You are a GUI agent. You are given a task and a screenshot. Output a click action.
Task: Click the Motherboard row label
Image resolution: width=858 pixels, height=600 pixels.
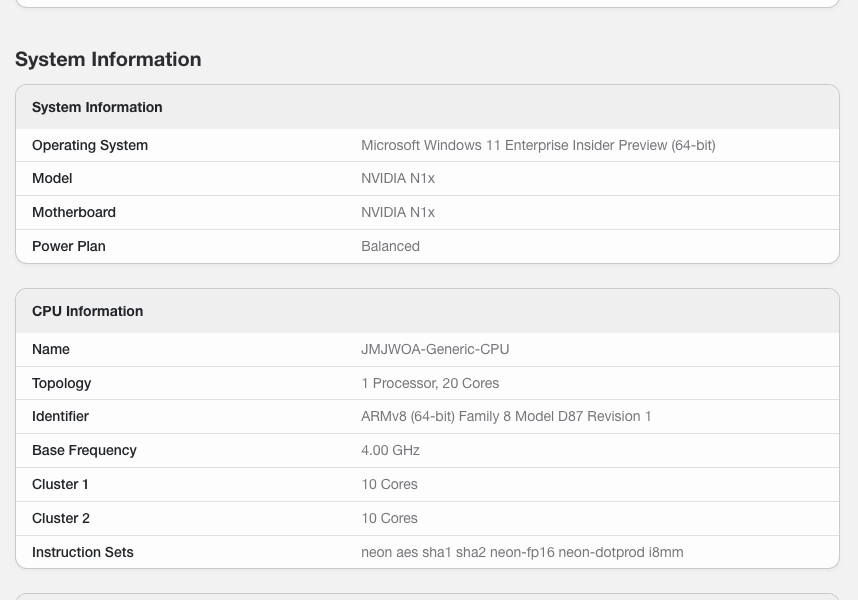point(74,212)
